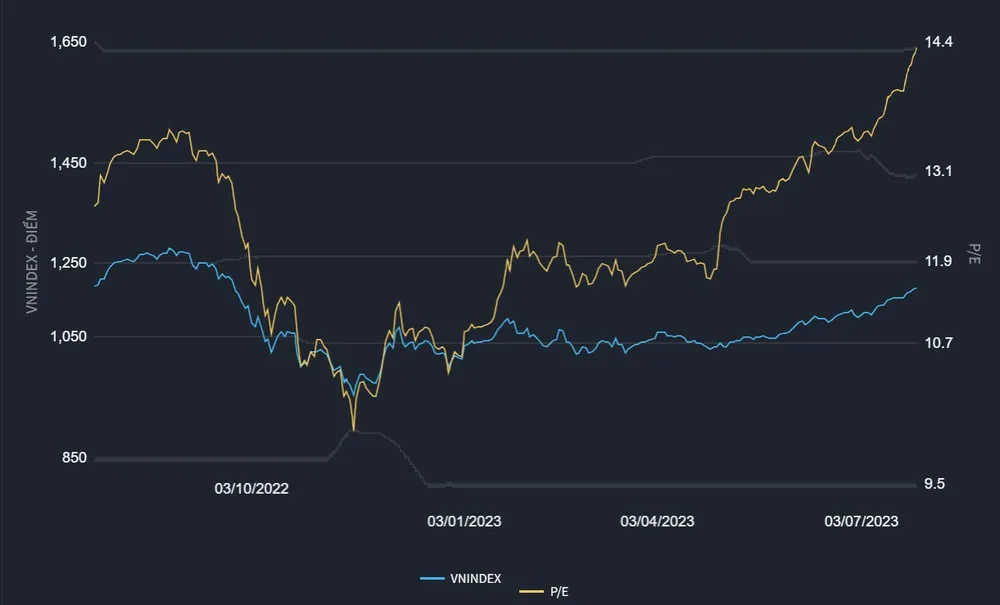Viewport: 1000px width, 605px height.
Task: Click the 1,250 left axis tick label
Action: click(68, 262)
